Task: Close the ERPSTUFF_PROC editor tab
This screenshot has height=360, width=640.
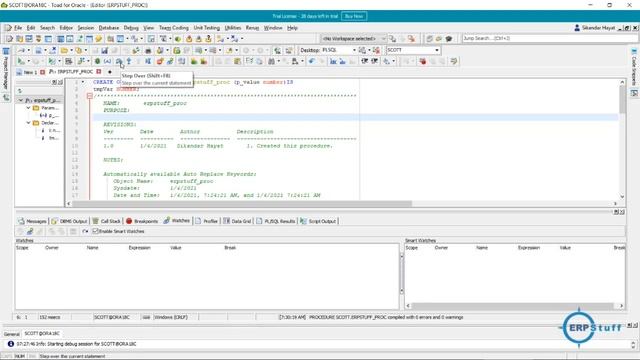Action: click(99, 72)
